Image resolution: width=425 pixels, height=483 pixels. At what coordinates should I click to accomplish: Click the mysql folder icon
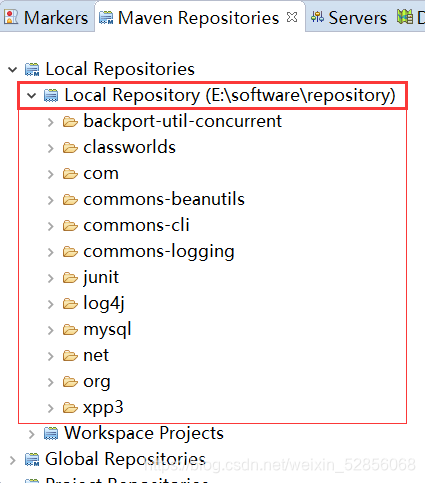[70, 330]
